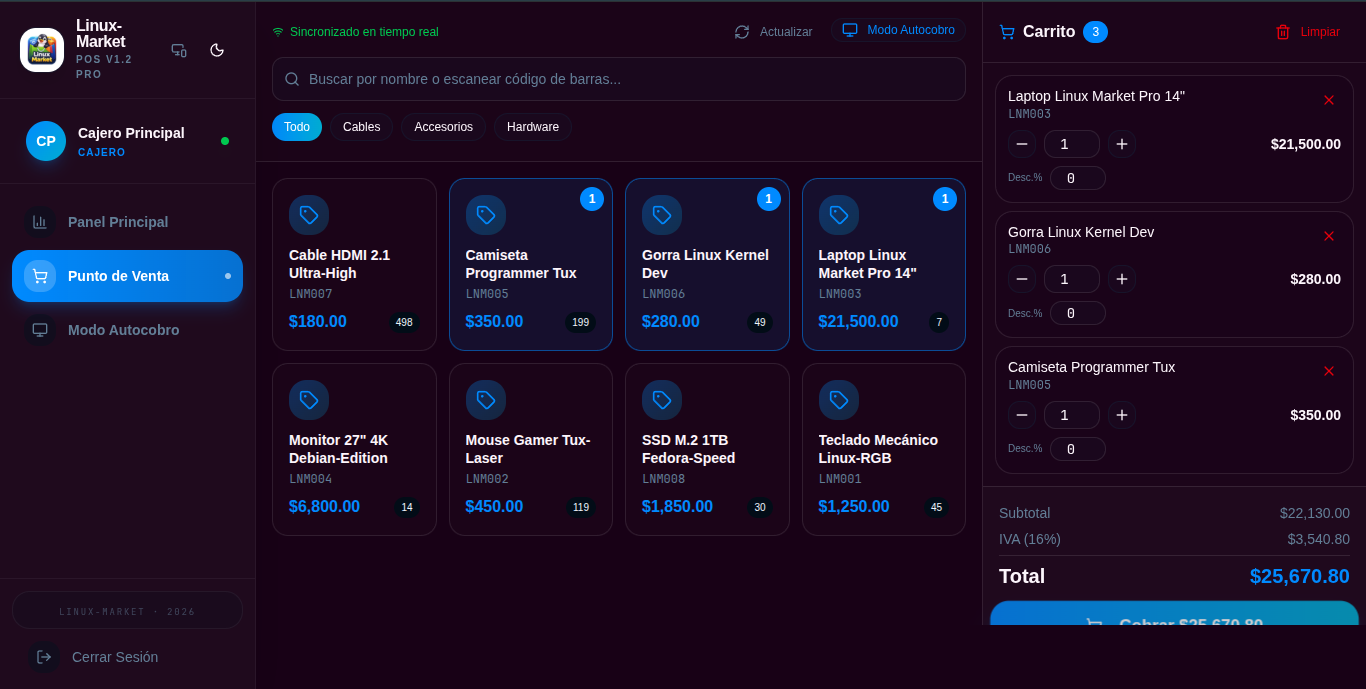Click the Camiseta $350.00 card price

point(494,322)
